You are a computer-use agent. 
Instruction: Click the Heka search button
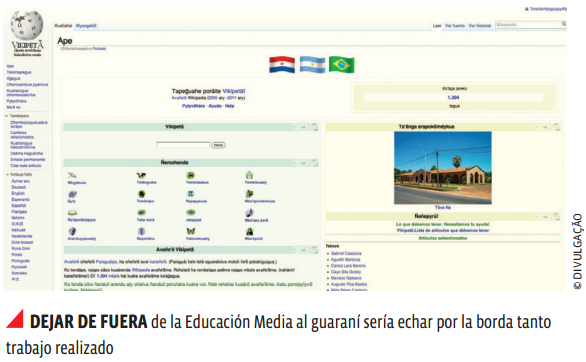218,145
